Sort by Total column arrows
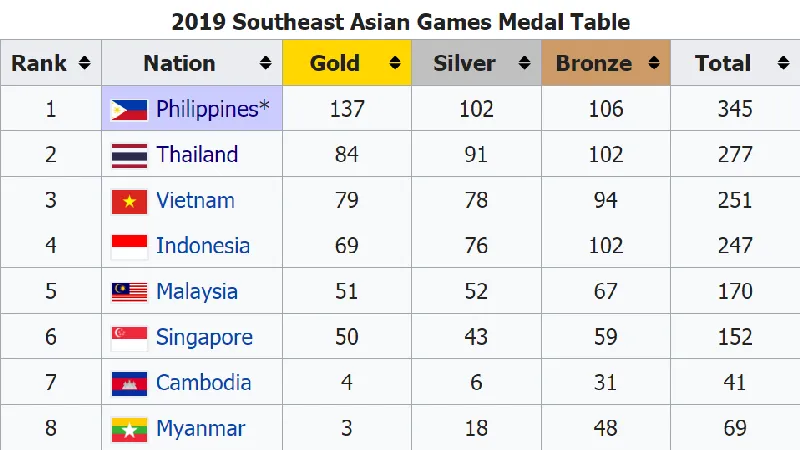This screenshot has width=800, height=450. (x=782, y=63)
